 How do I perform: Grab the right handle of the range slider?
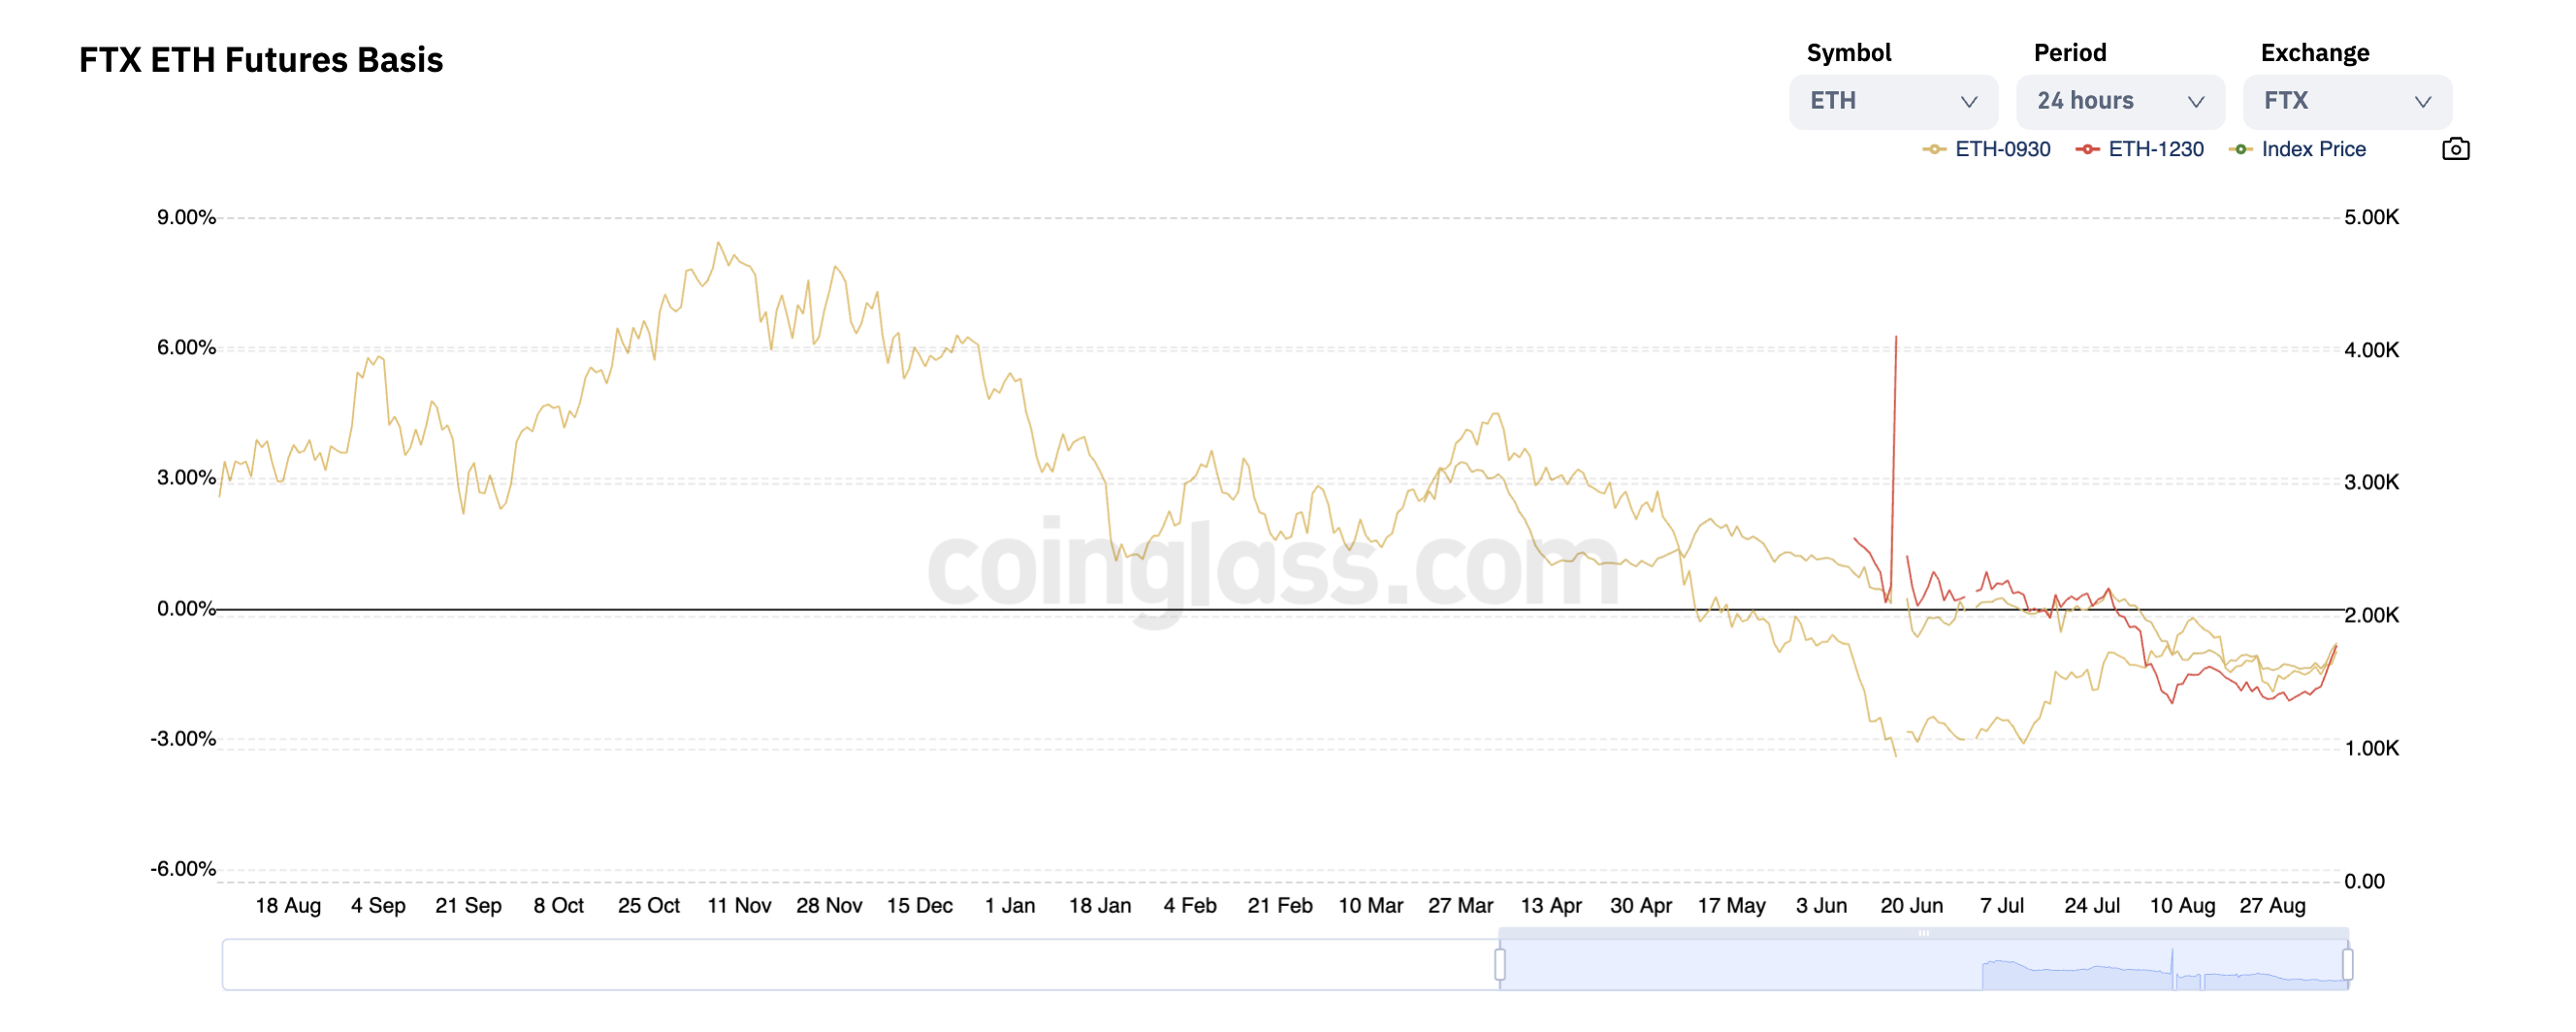point(2347,964)
